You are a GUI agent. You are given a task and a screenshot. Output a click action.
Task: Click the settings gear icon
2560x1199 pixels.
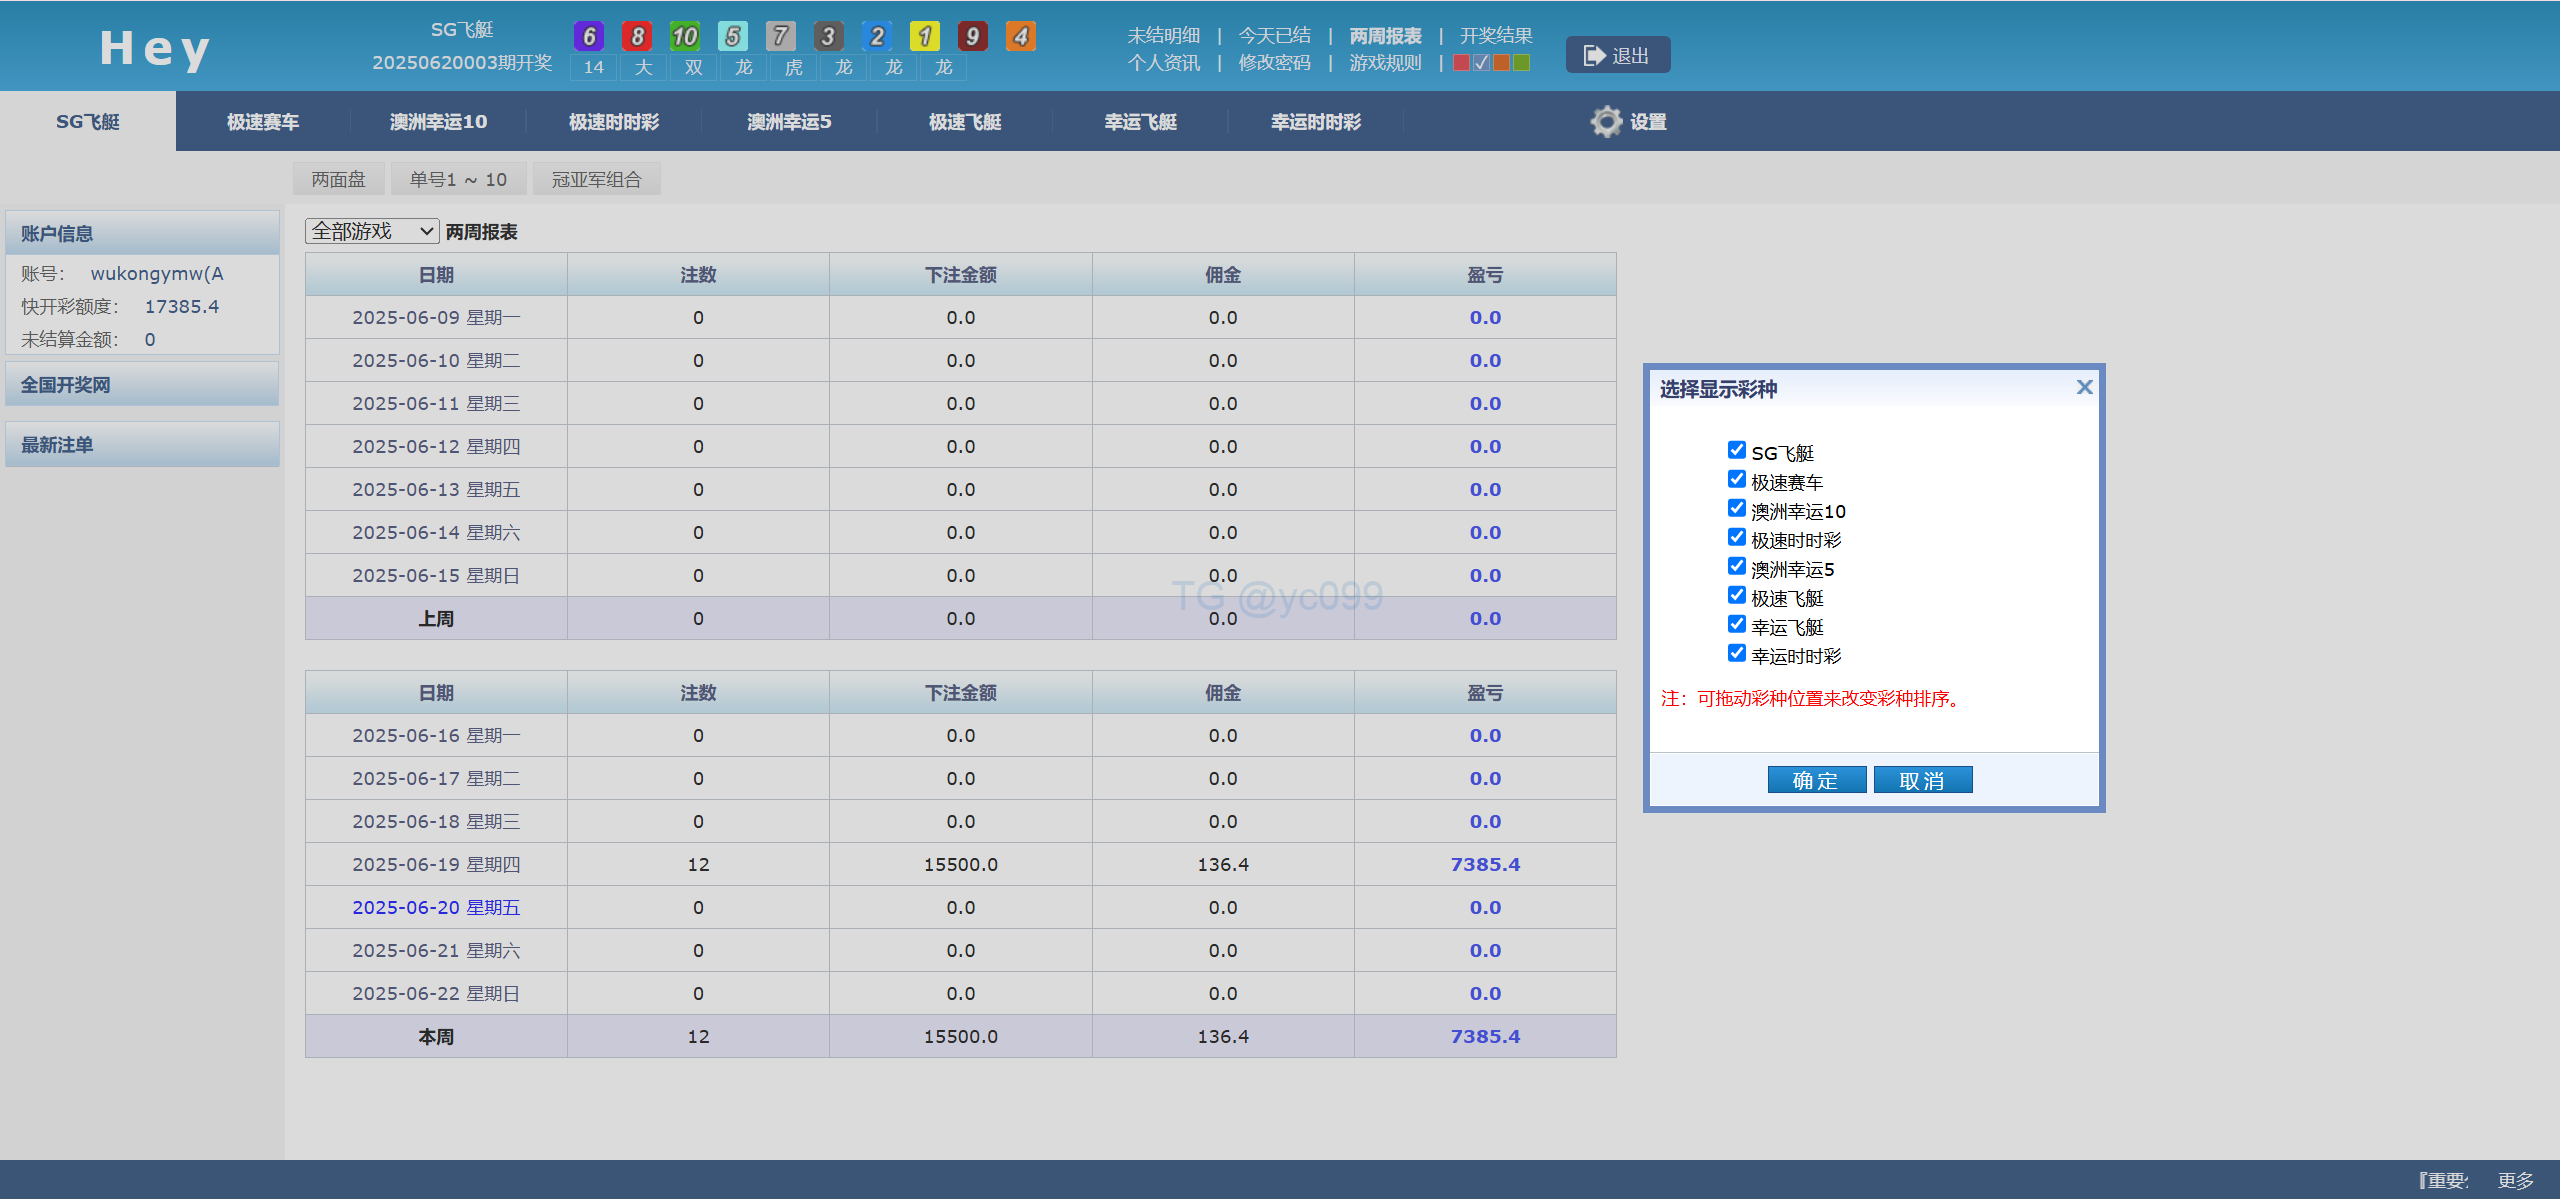coord(1606,121)
